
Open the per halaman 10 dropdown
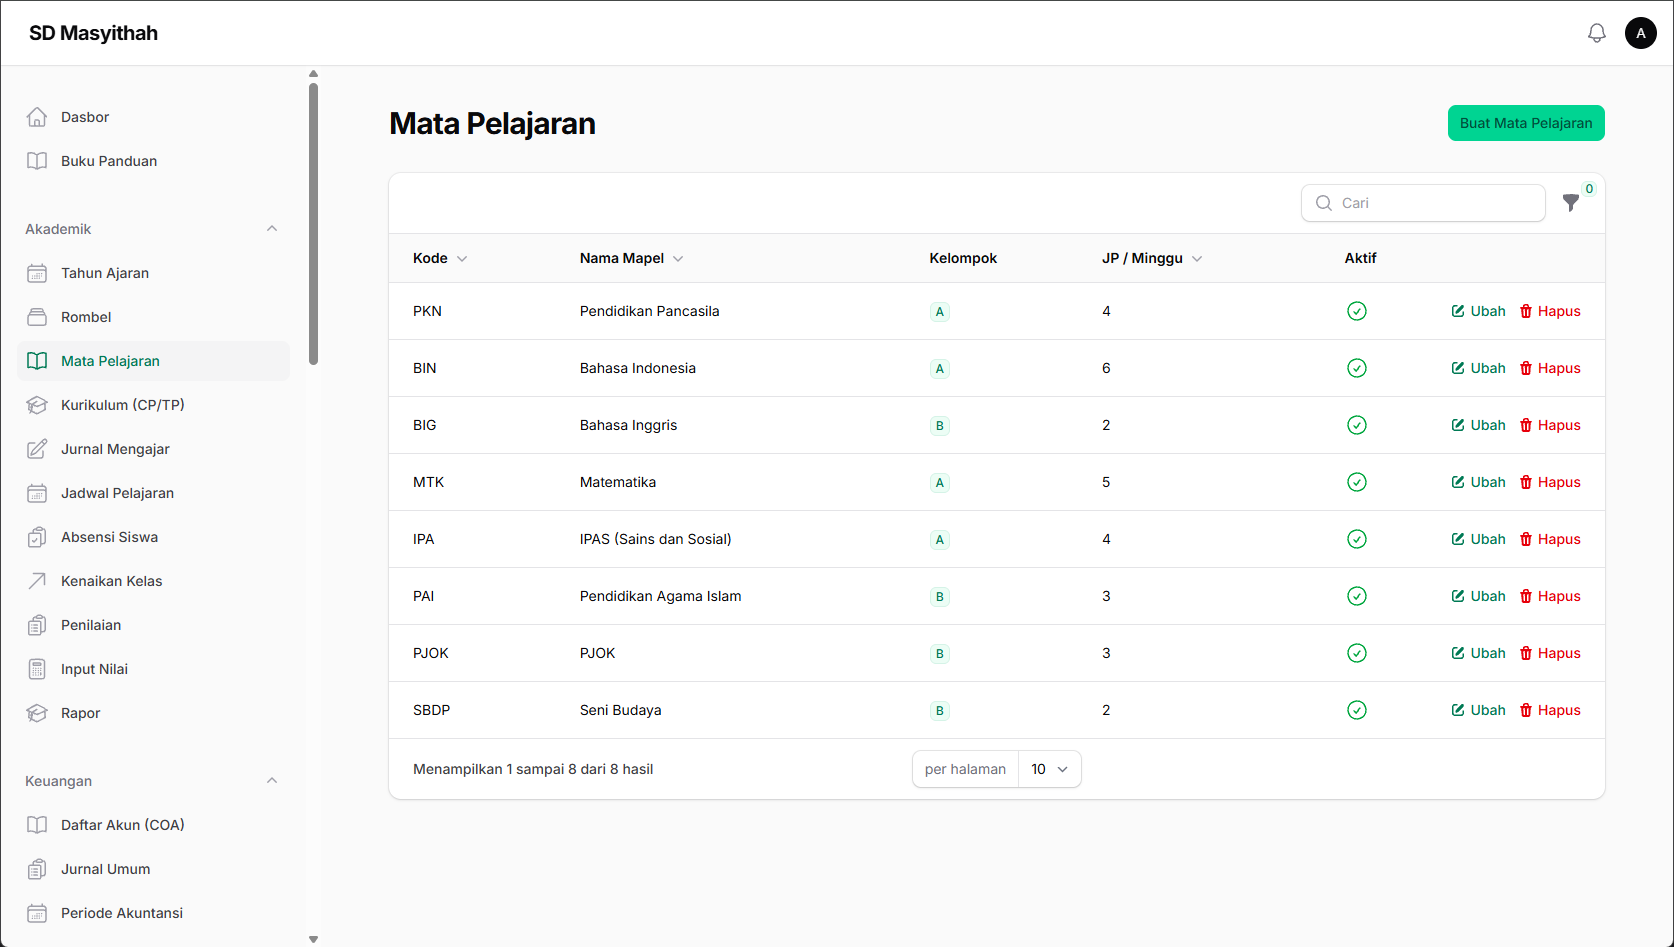coord(1049,769)
